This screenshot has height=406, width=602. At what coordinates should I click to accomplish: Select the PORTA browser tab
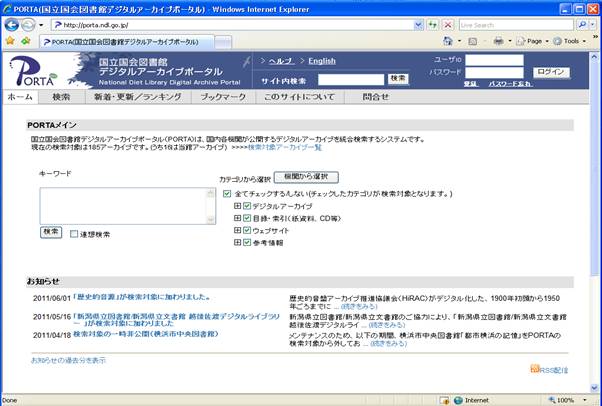127,42
